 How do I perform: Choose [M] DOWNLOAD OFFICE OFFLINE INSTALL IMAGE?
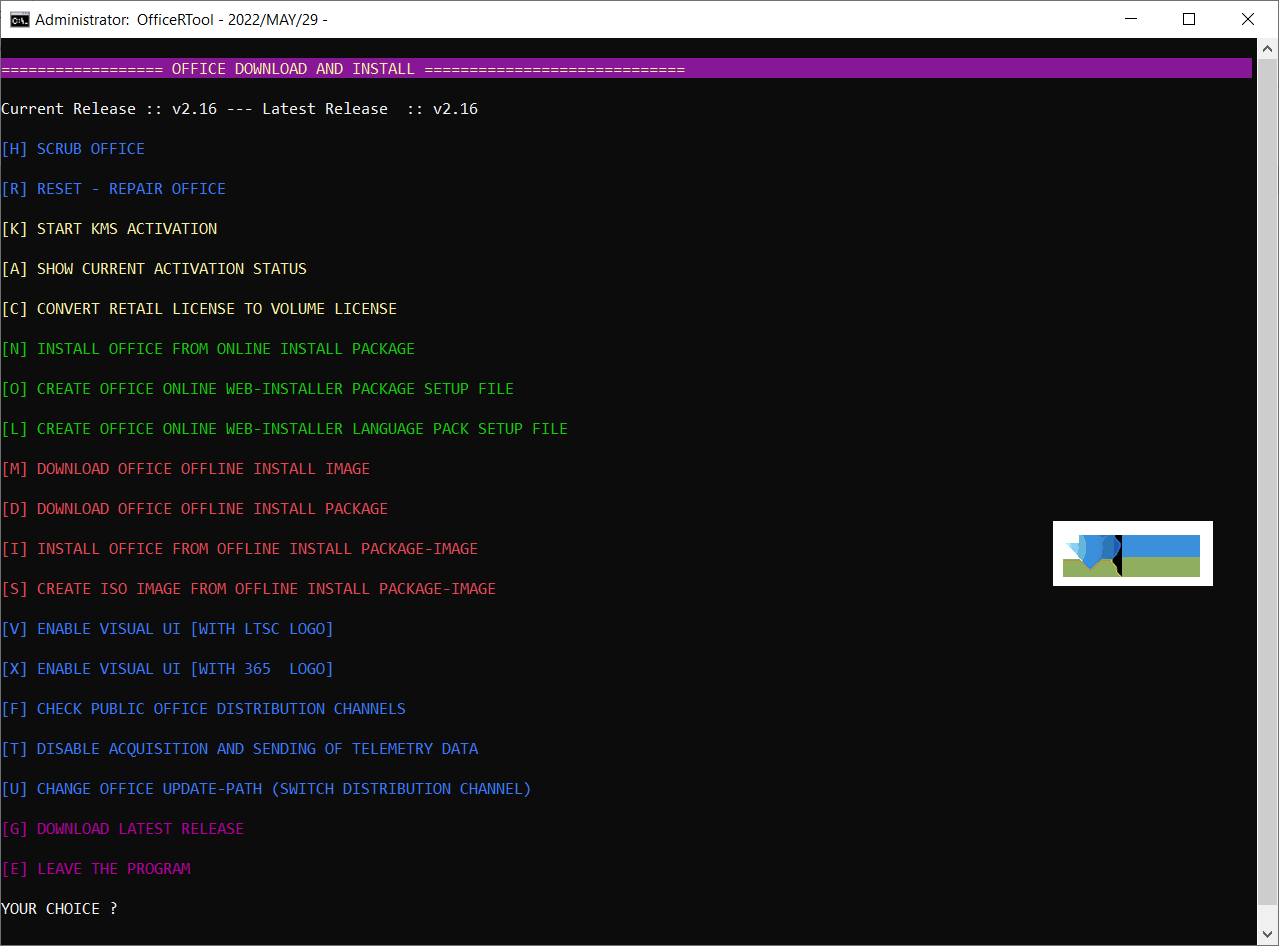pyautogui.click(x=186, y=469)
